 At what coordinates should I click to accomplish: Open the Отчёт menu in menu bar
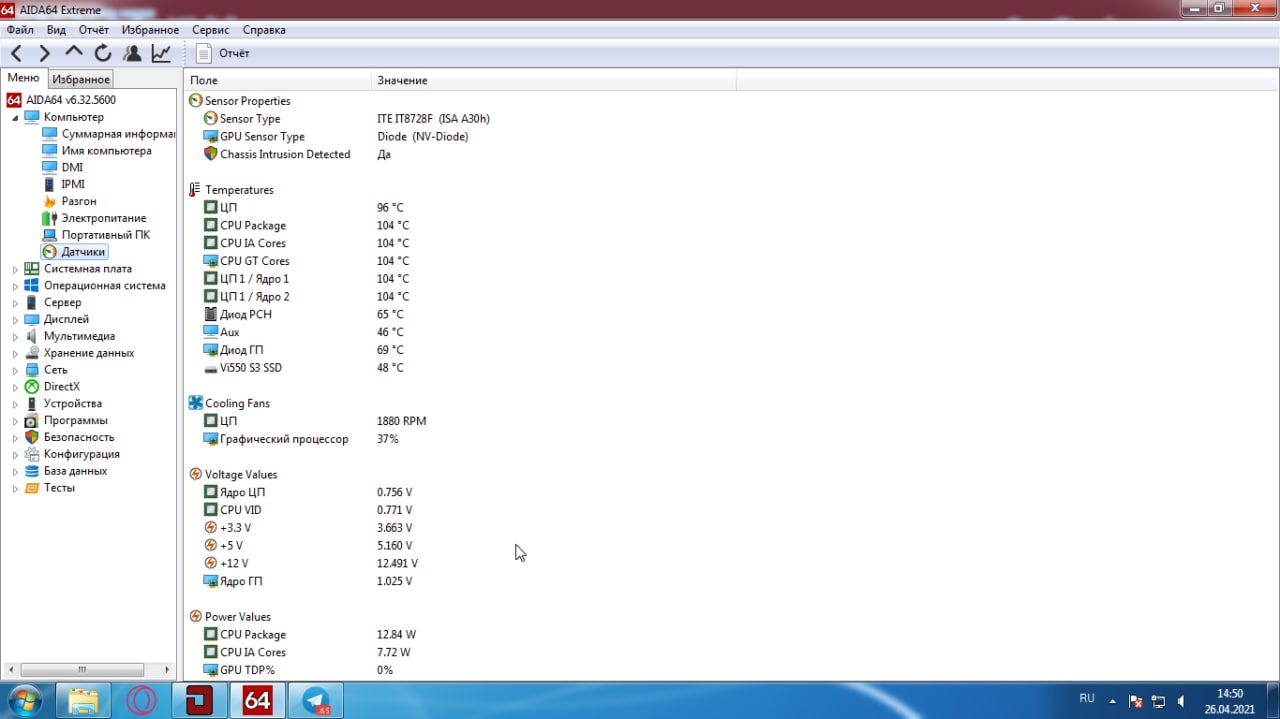click(x=94, y=30)
